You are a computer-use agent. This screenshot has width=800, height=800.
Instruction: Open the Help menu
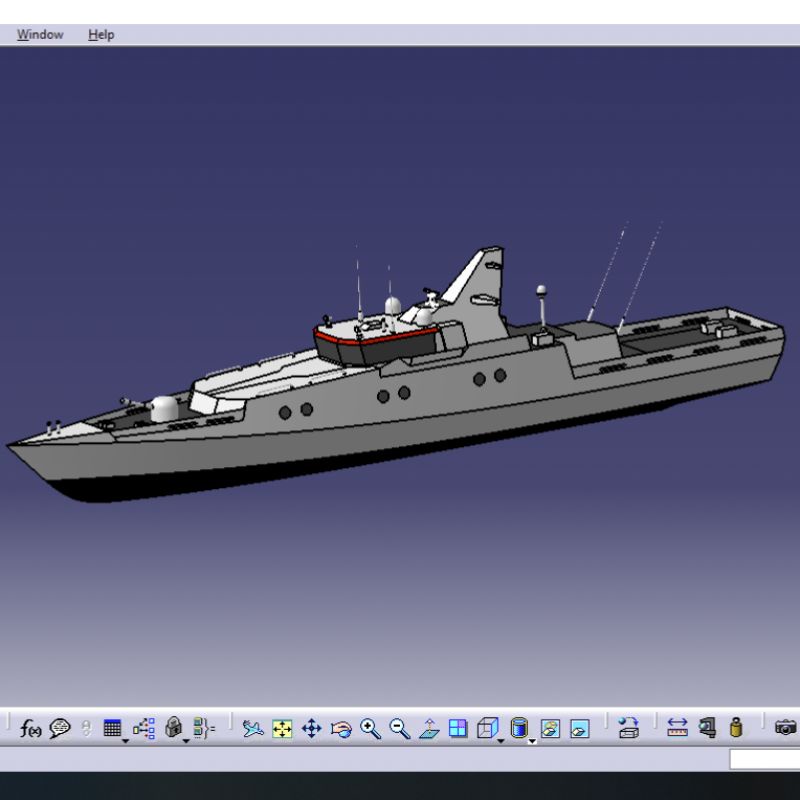(99, 33)
